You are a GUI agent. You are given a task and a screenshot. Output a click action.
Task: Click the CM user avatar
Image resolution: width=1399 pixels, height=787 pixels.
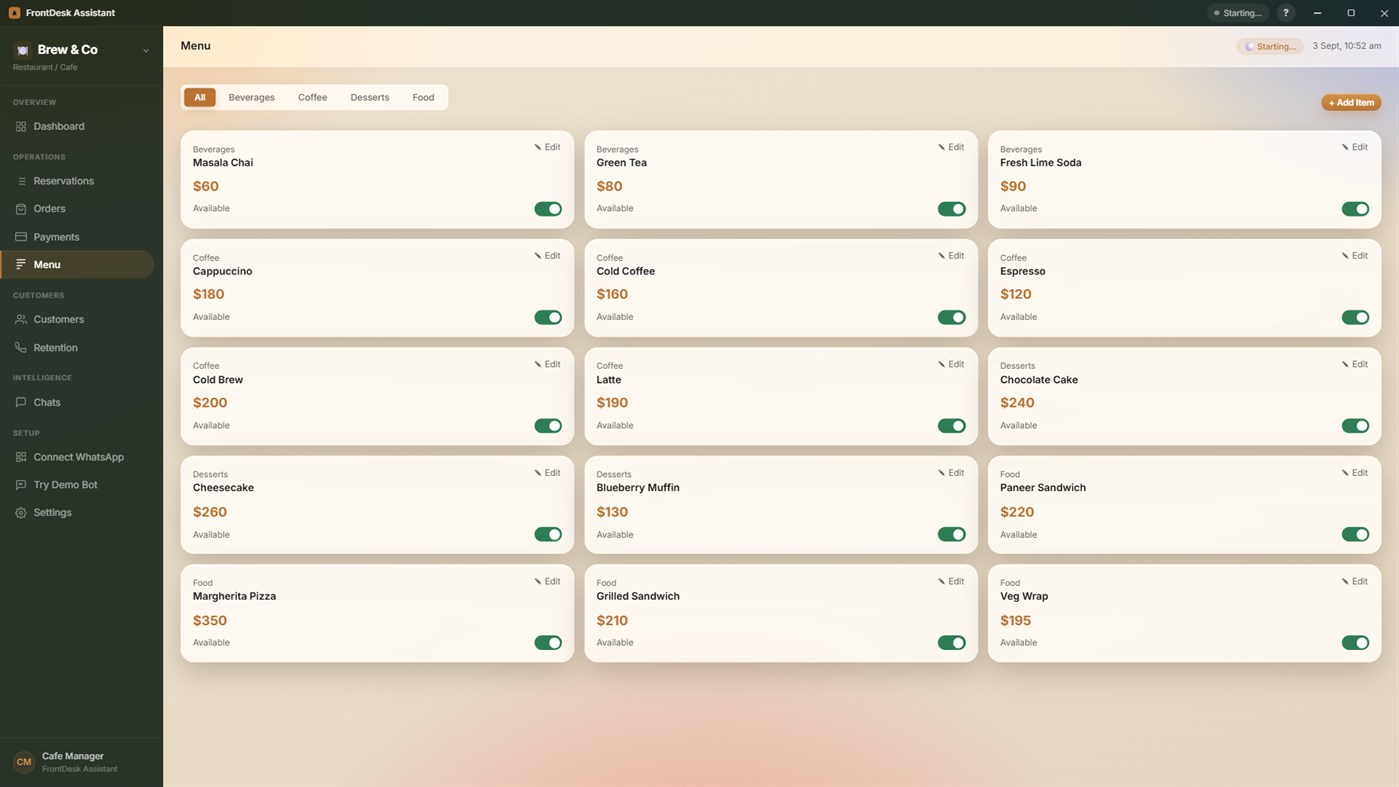24,762
